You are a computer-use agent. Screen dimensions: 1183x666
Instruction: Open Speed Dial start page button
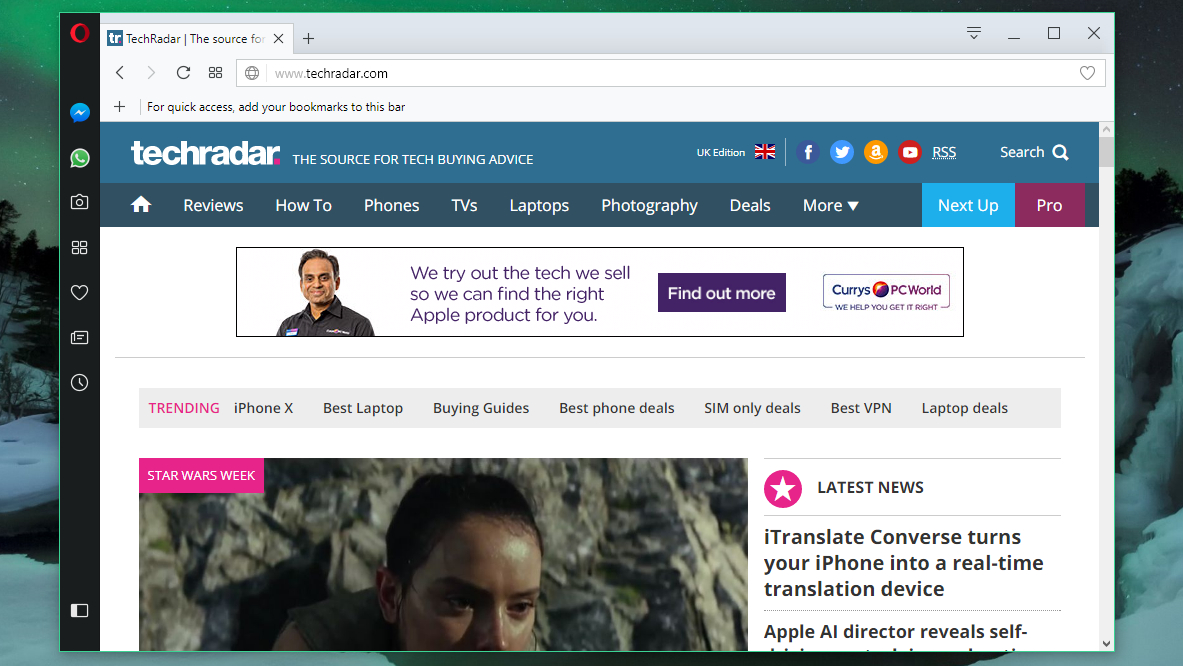pyautogui.click(x=215, y=72)
